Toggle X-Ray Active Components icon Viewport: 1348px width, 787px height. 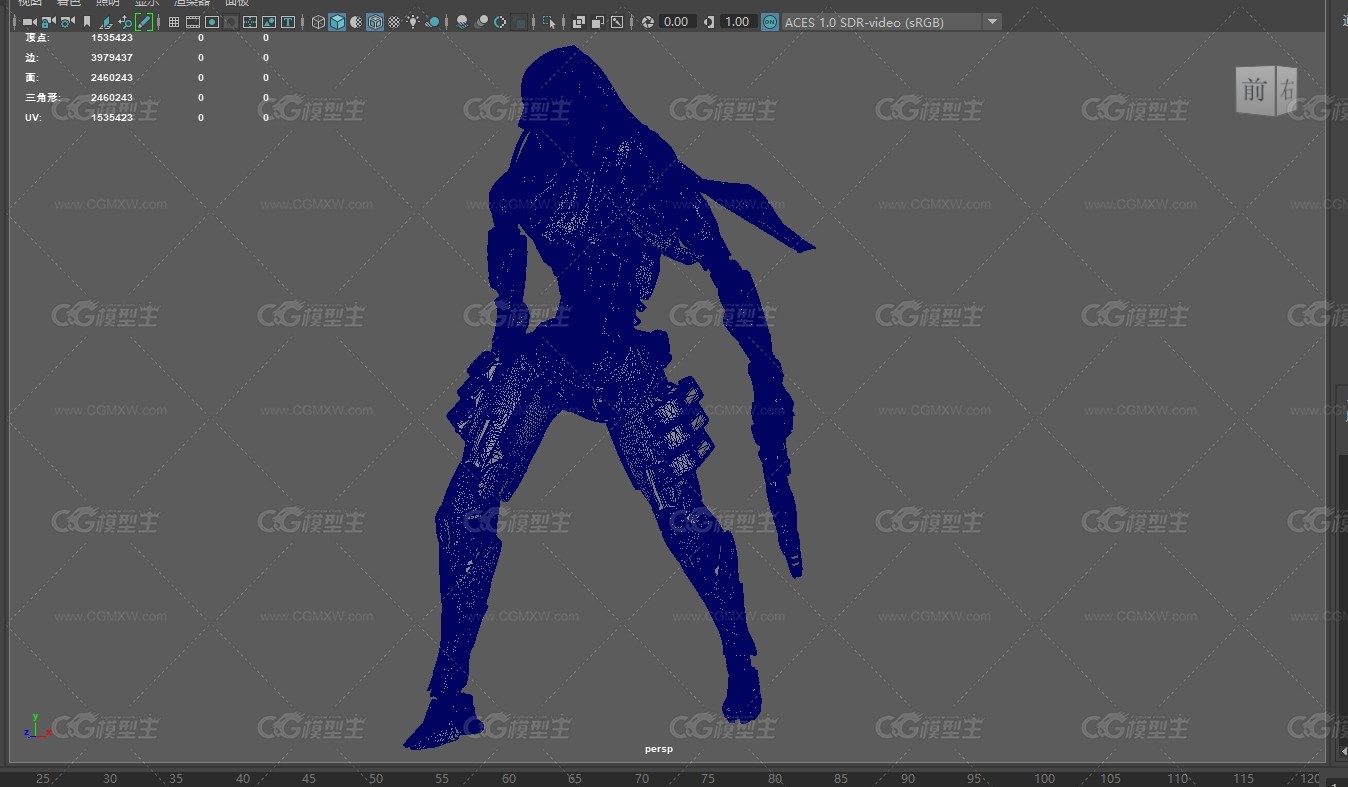(x=597, y=21)
